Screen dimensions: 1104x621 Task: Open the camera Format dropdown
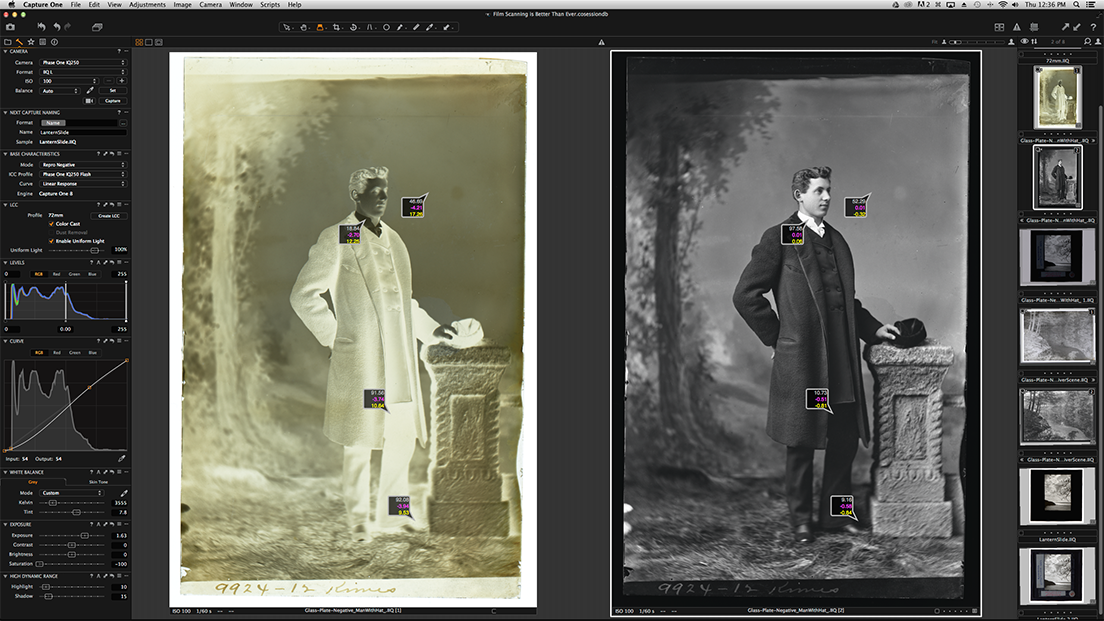pos(82,72)
